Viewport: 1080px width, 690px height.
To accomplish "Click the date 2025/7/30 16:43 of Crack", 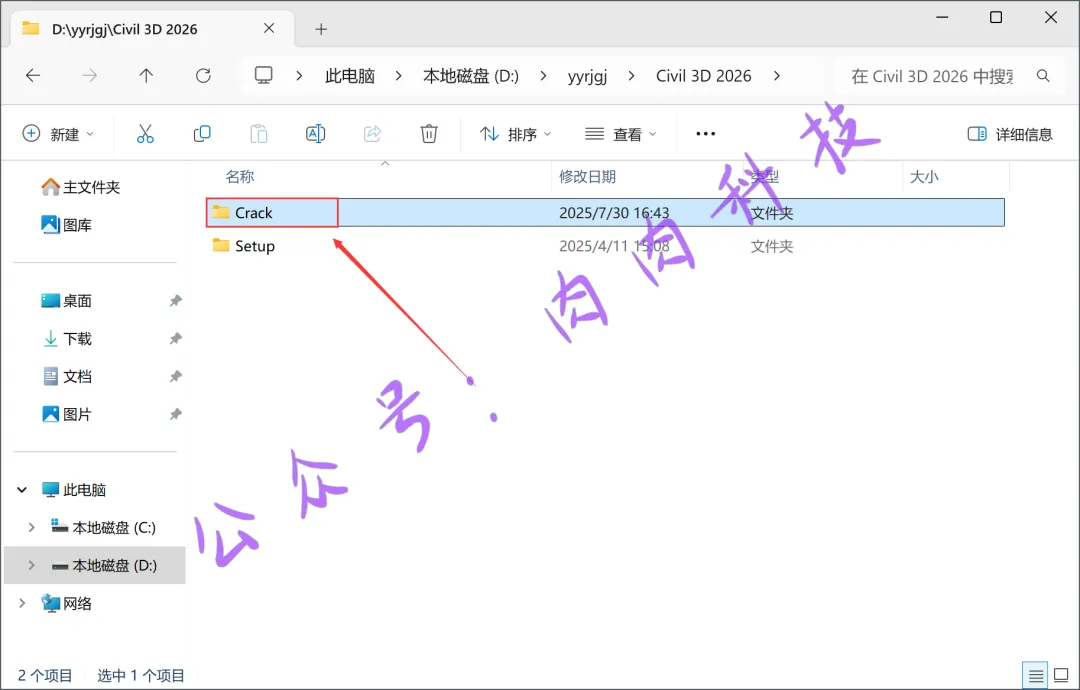I will [x=614, y=213].
